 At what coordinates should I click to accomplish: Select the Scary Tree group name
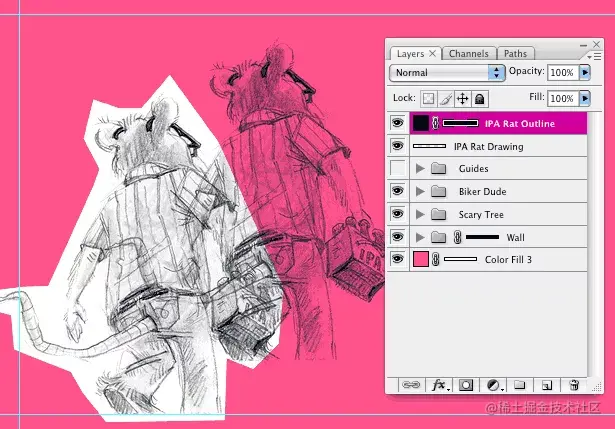click(x=481, y=214)
